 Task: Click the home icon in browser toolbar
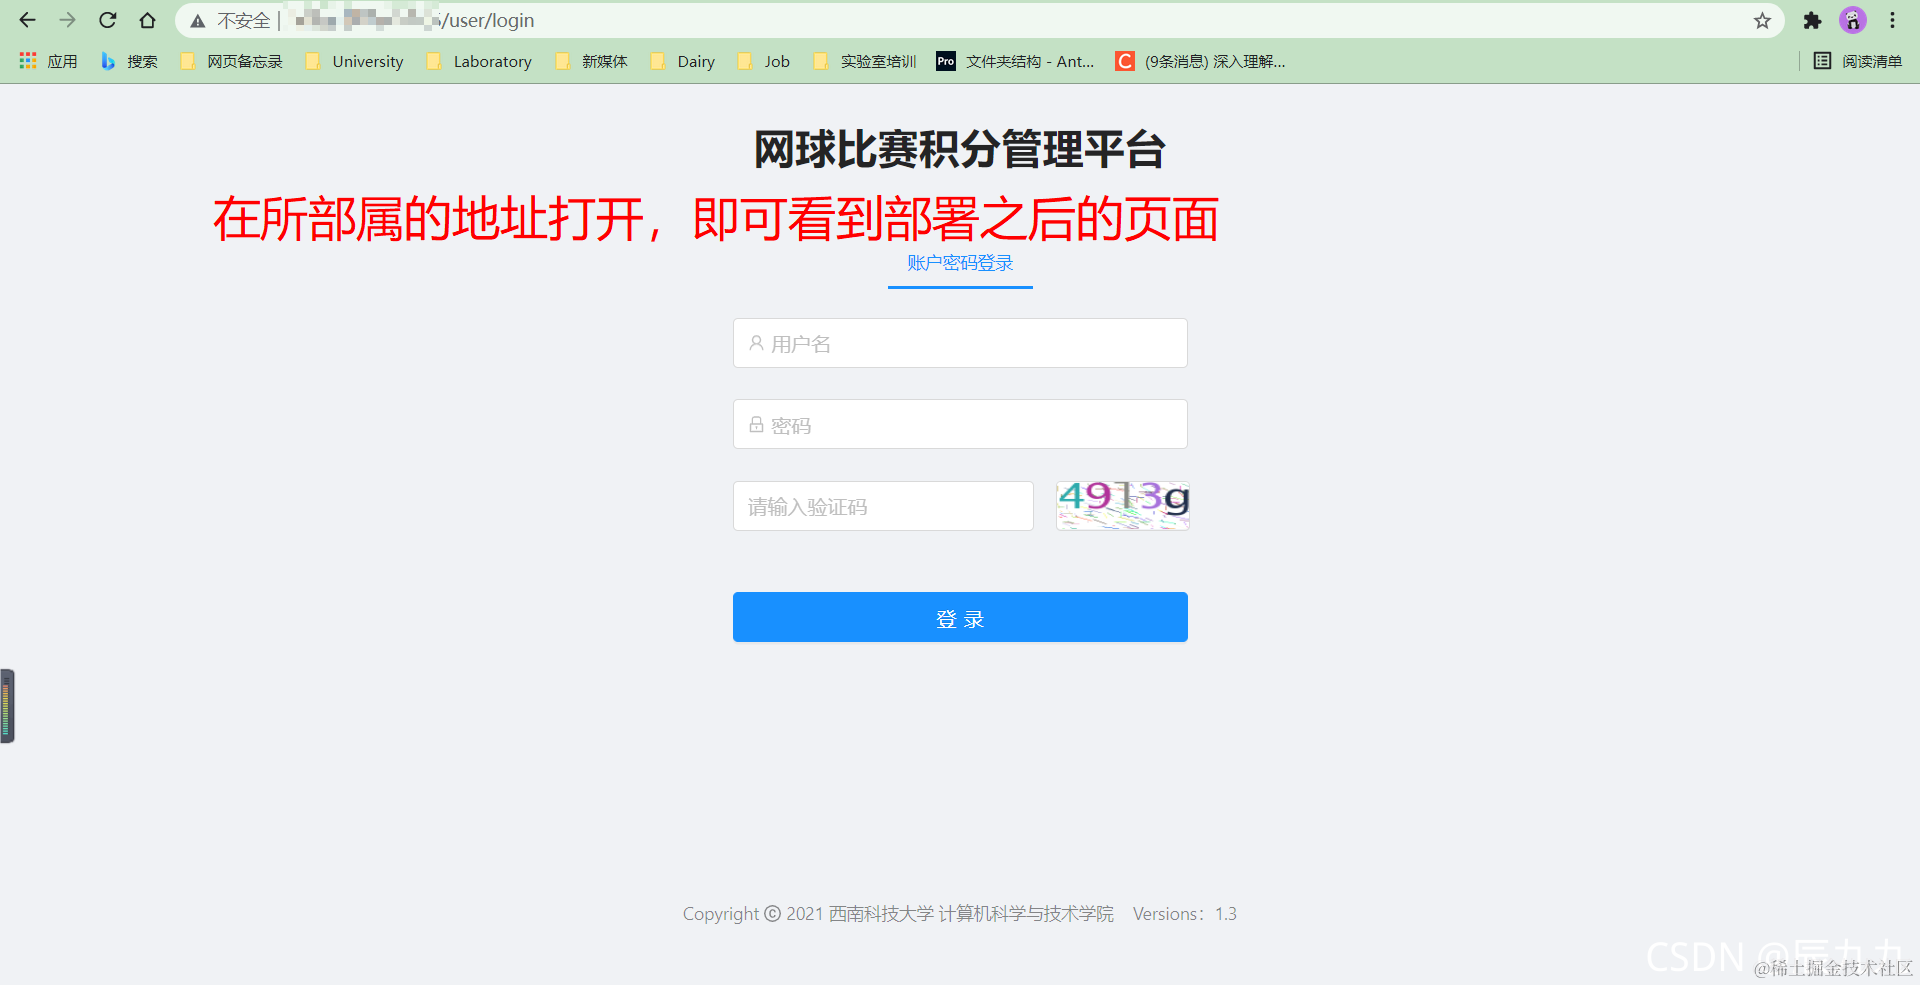tap(147, 20)
